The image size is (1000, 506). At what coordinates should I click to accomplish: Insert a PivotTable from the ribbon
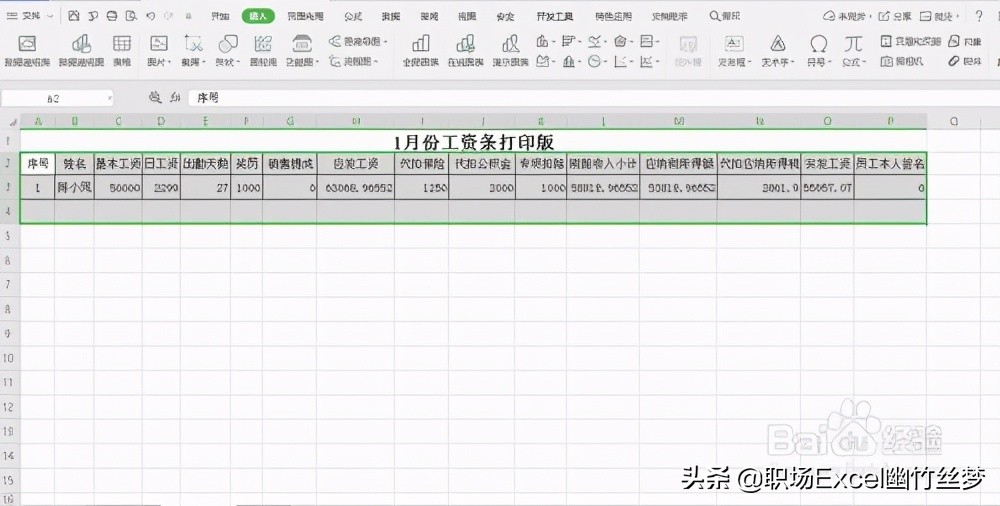point(27,44)
